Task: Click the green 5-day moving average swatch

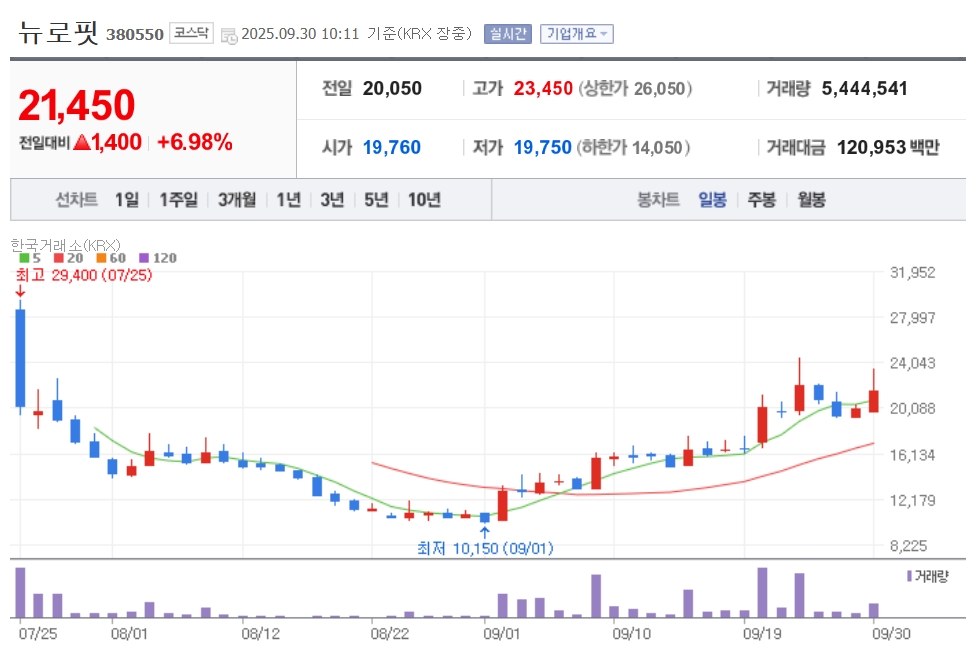Action: click(x=24, y=258)
